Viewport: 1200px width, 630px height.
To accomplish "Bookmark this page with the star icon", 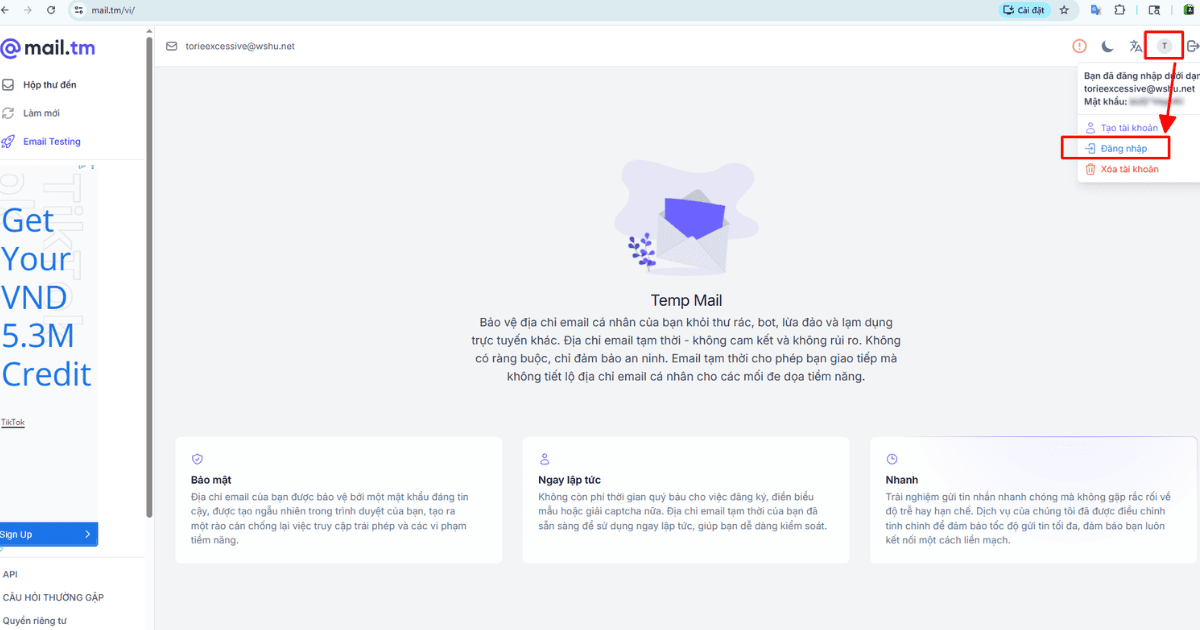I will (x=1064, y=10).
